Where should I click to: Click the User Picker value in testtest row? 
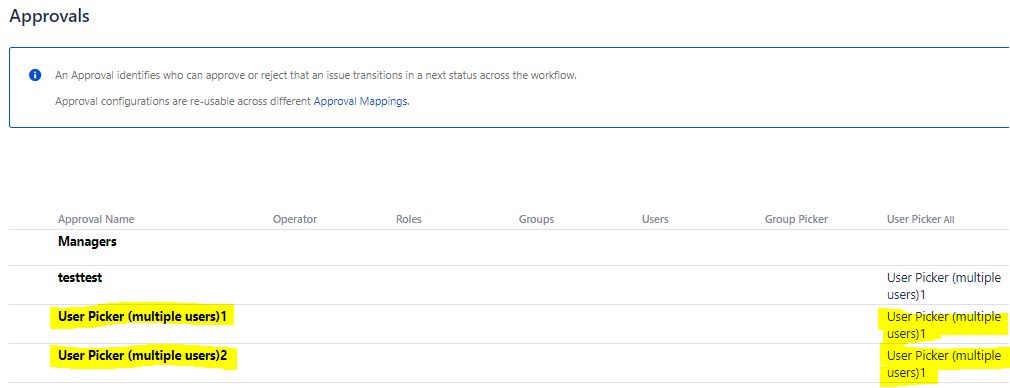[944, 286]
